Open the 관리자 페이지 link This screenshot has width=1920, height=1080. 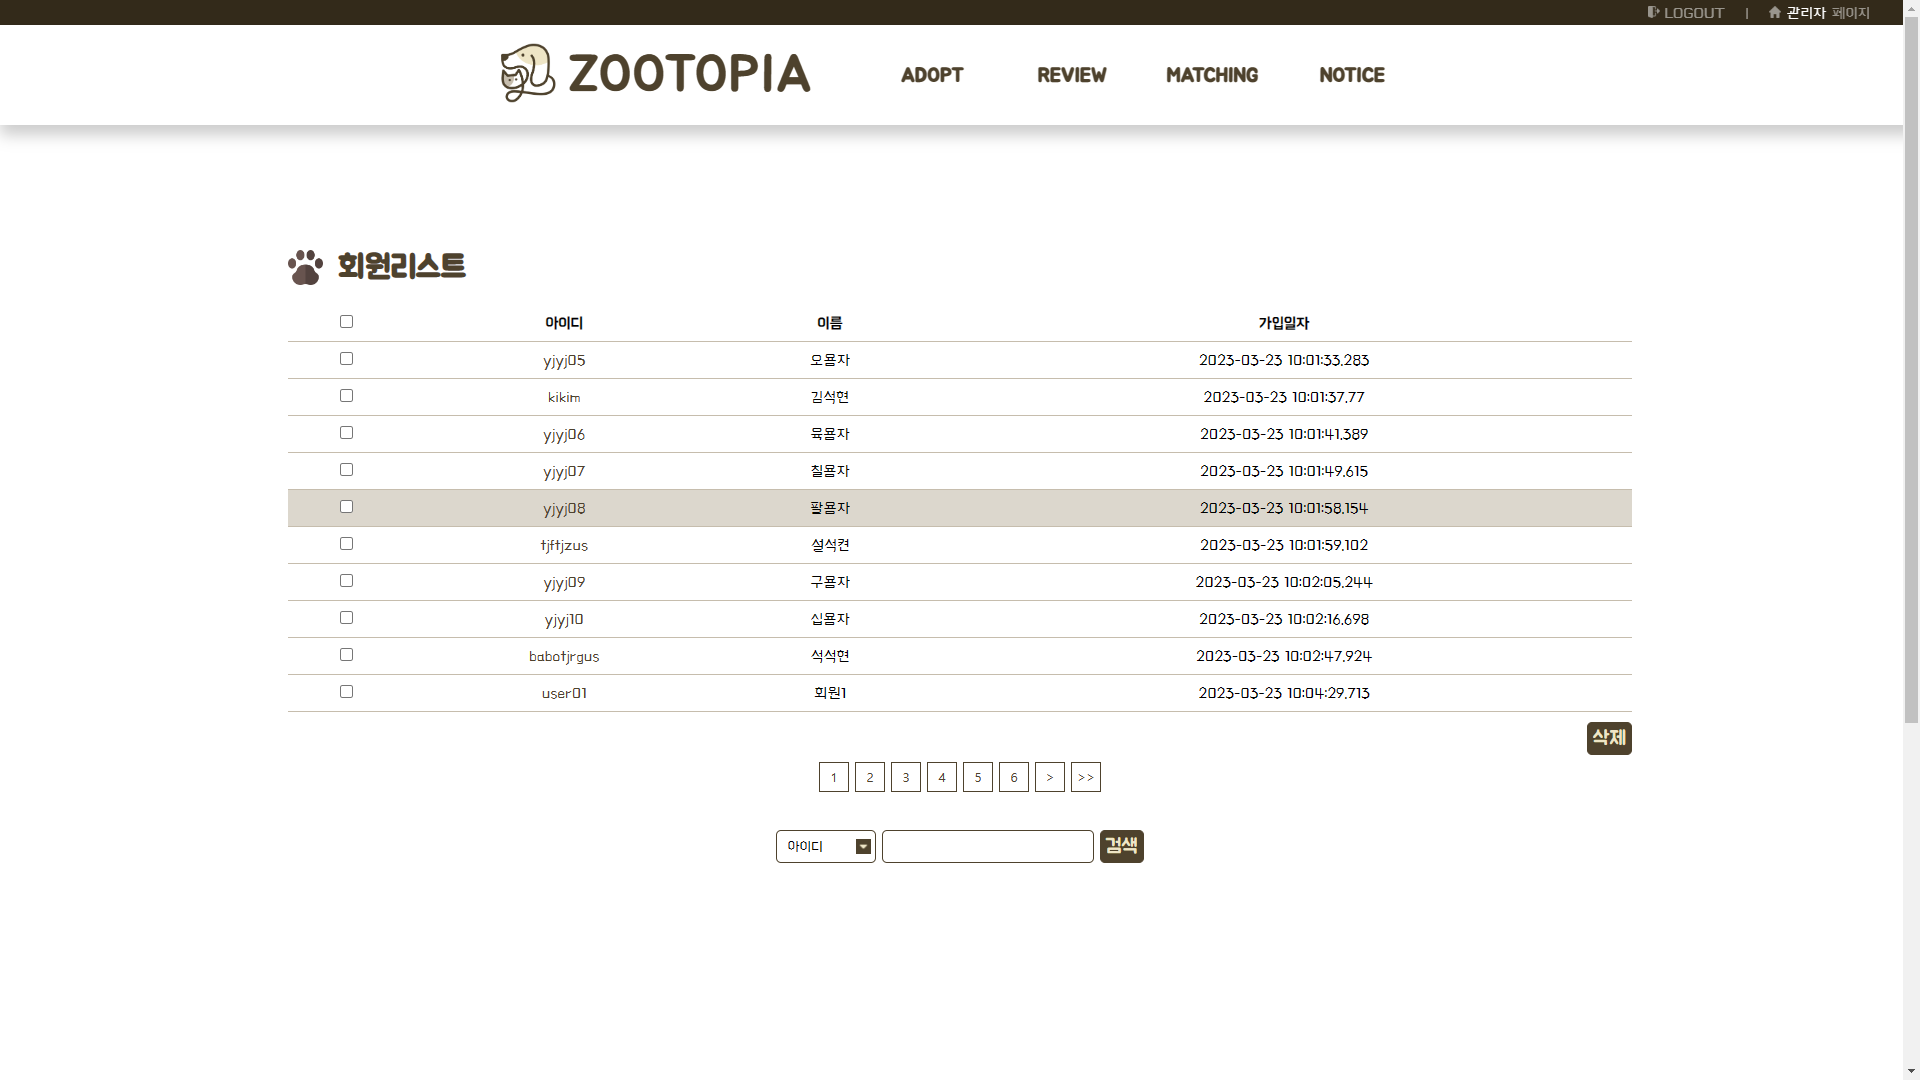coord(1827,13)
